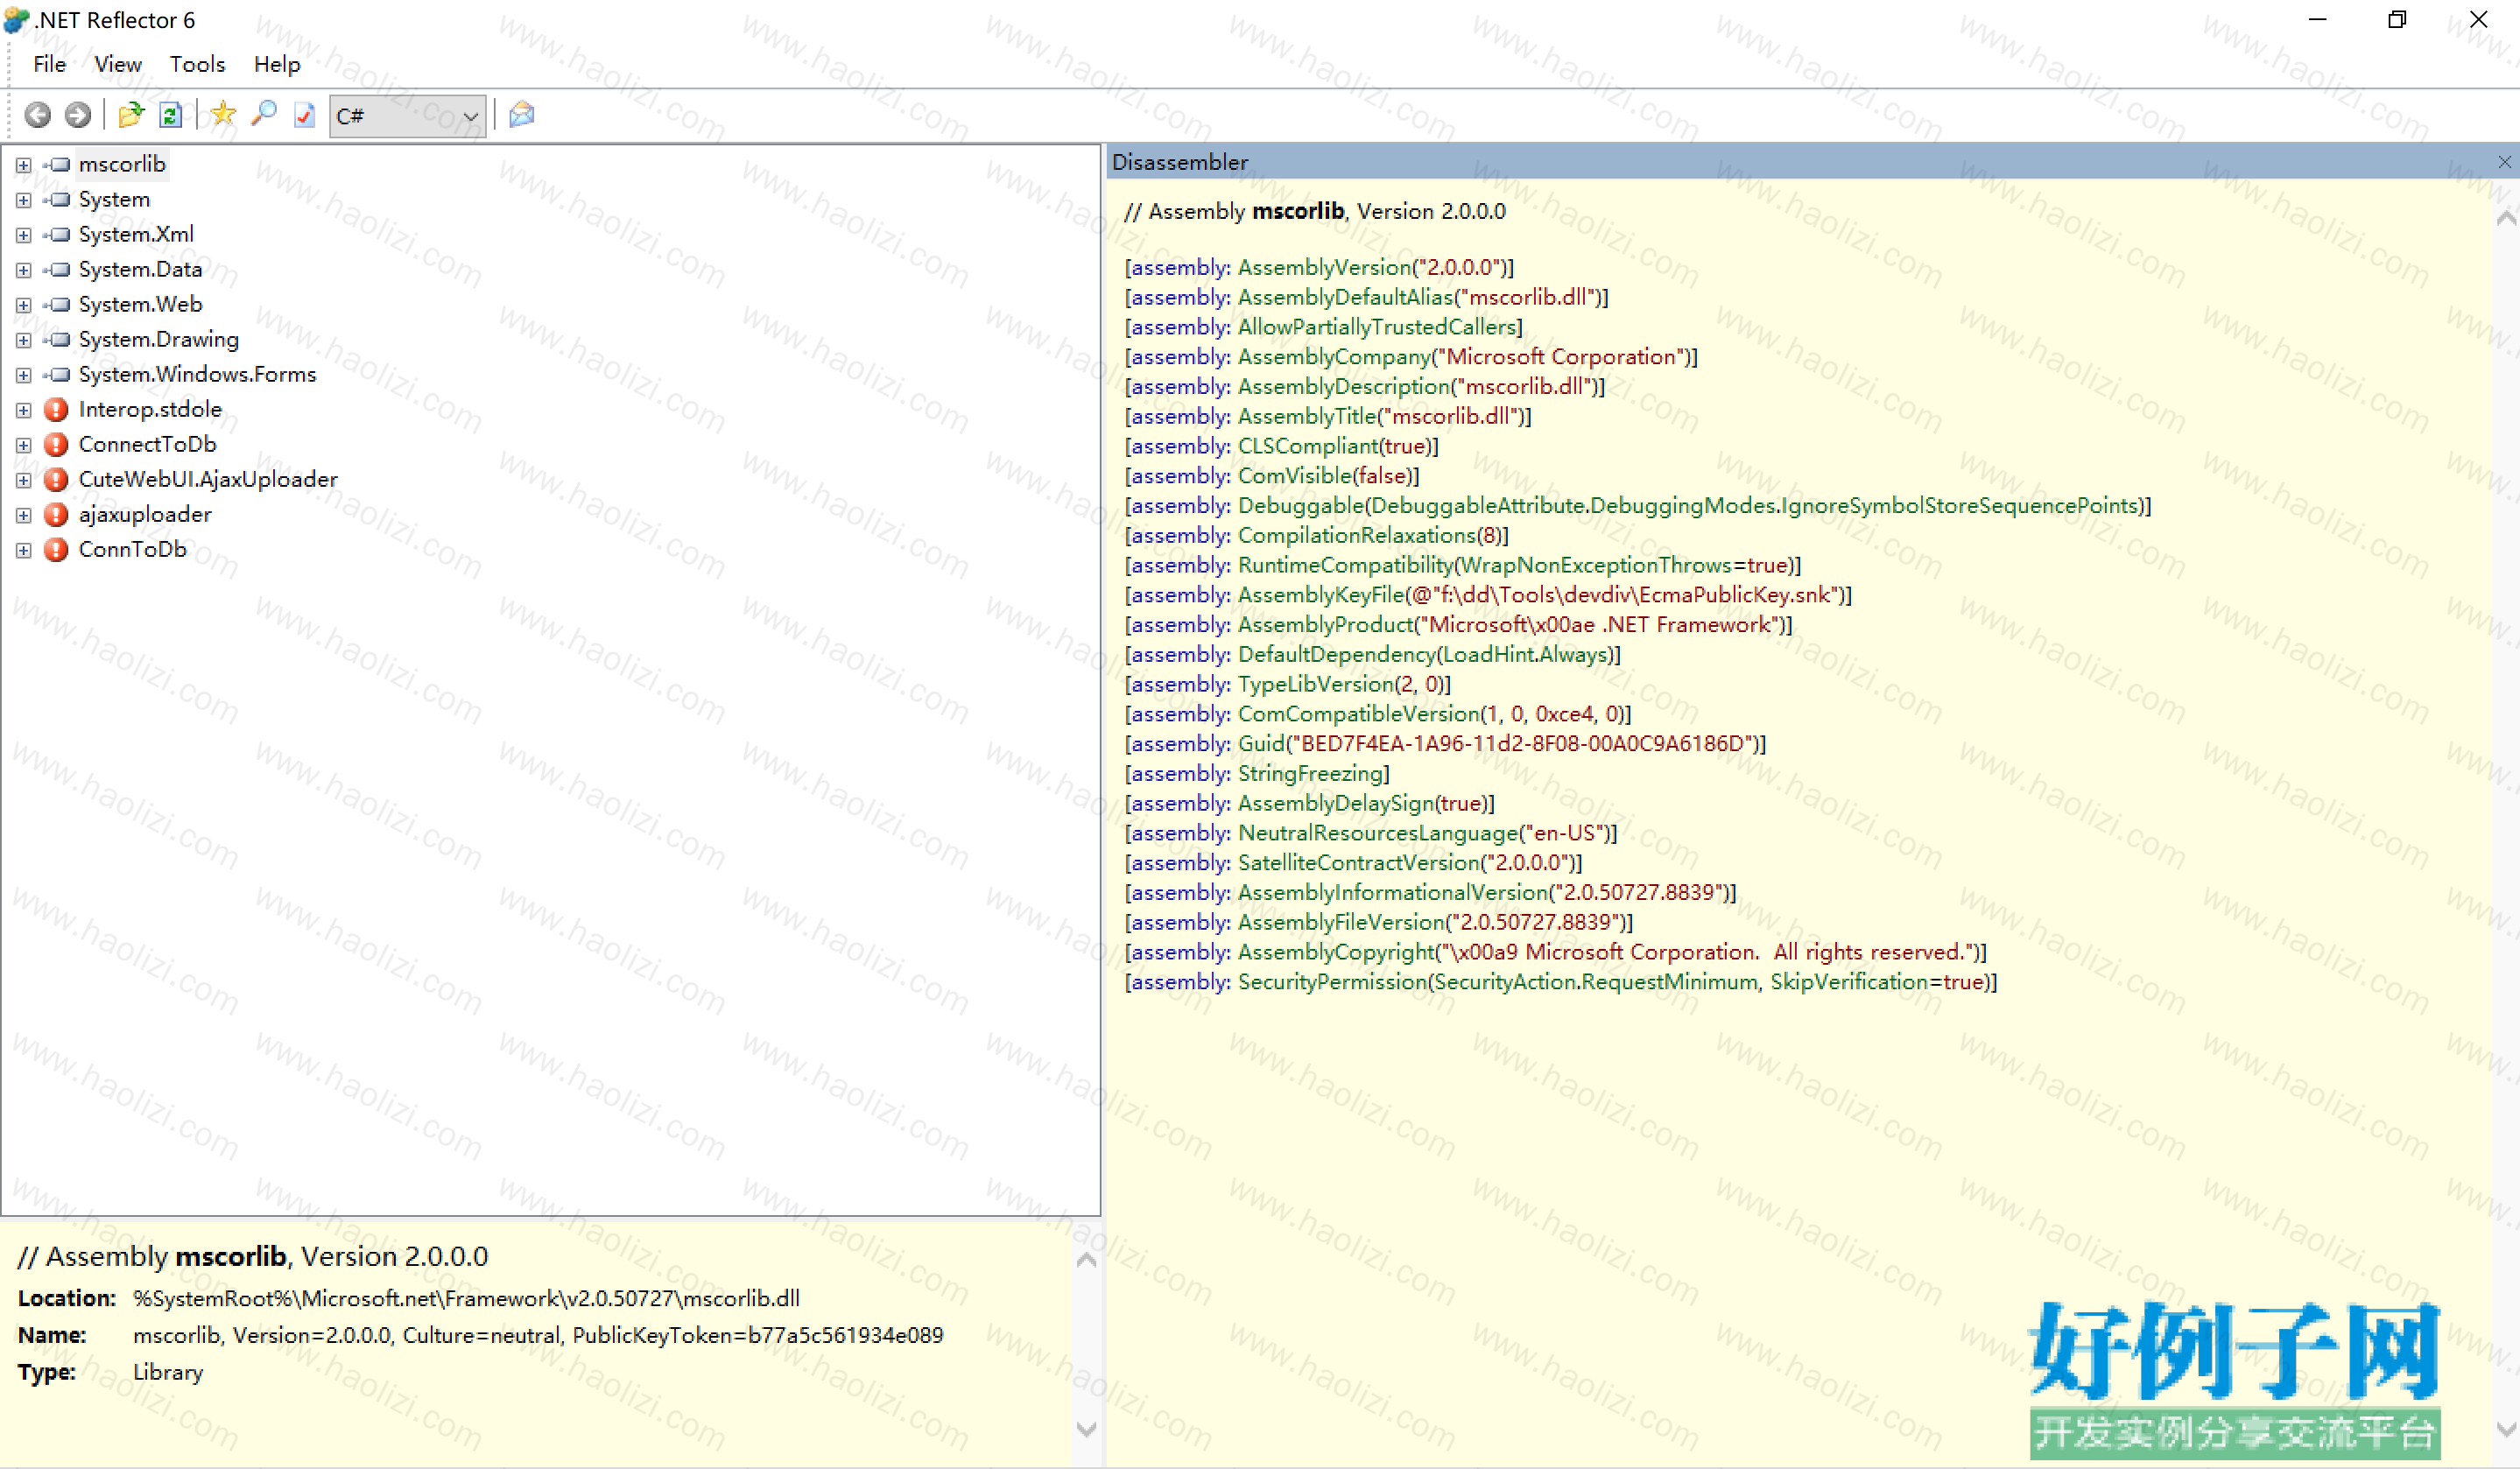This screenshot has height=1469, width=2520.
Task: Click the System.Web assembly icon
Action: click(x=57, y=304)
